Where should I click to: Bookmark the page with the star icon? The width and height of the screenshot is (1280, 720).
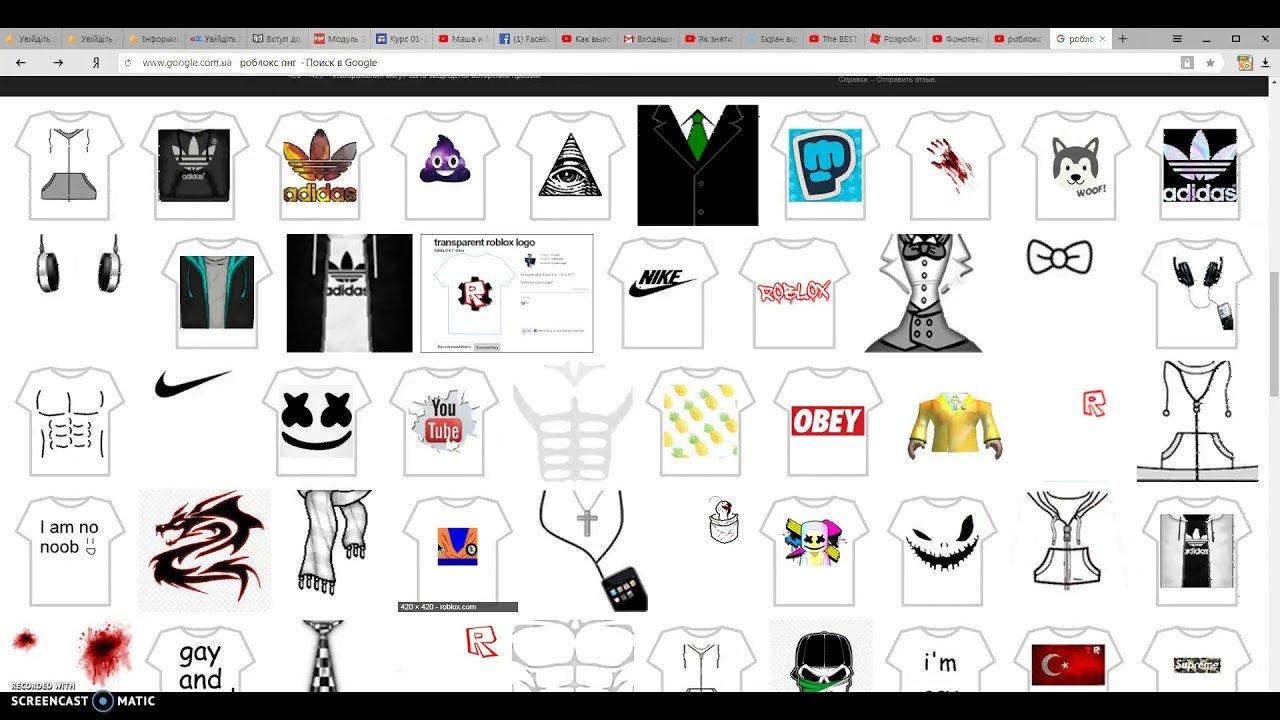pyautogui.click(x=1210, y=62)
